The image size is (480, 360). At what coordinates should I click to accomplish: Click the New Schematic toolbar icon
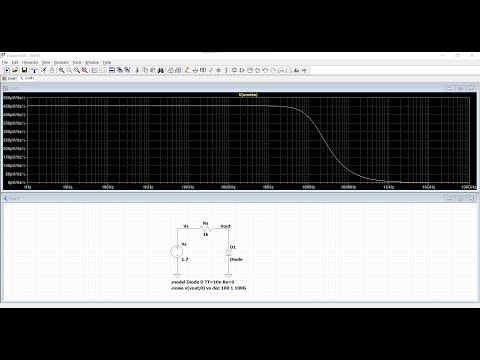(7, 70)
